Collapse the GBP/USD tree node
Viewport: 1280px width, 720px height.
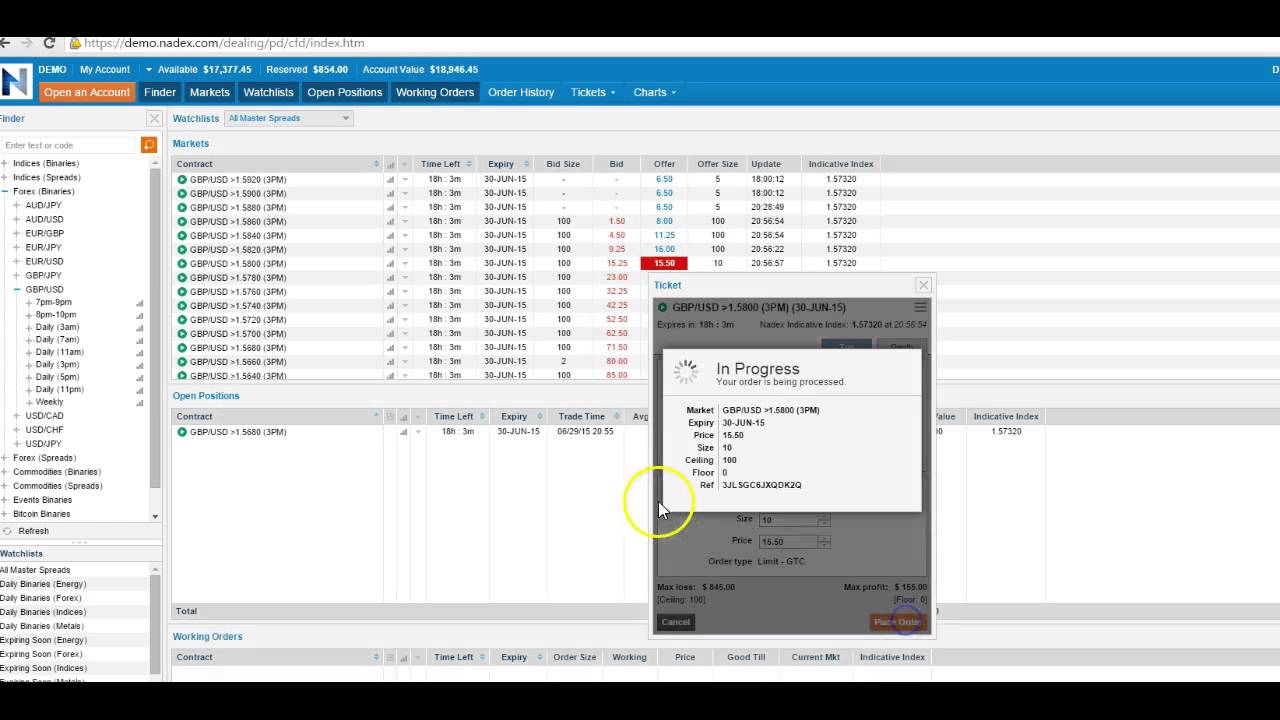[x=17, y=289]
